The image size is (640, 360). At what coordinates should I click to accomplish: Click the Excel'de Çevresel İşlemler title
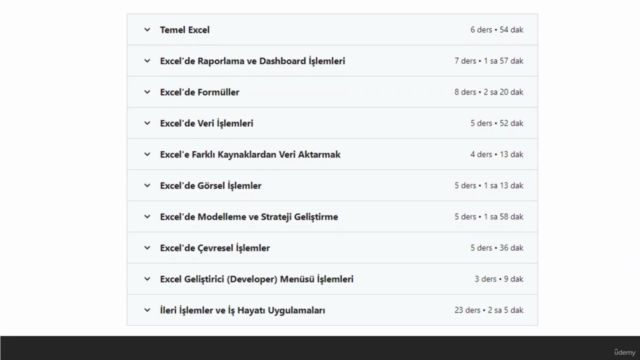pos(215,248)
